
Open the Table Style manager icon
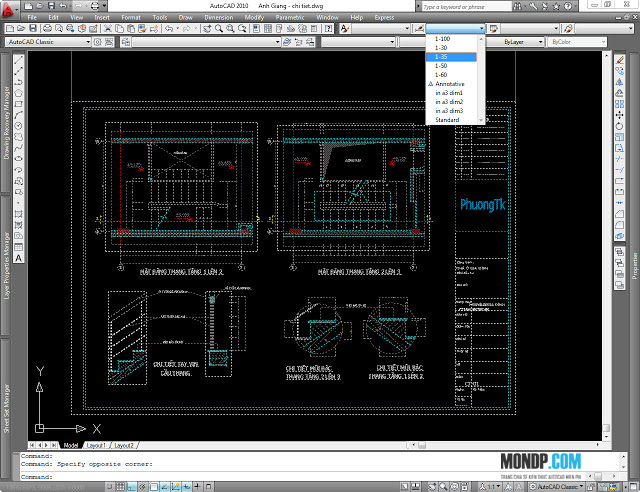493,29
